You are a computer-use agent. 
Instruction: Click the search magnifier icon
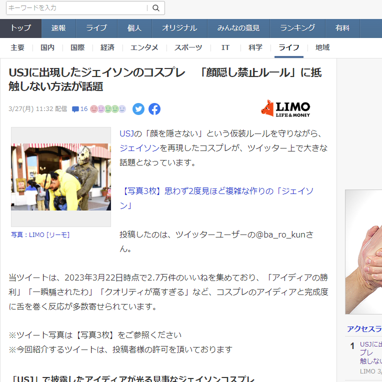point(156,8)
